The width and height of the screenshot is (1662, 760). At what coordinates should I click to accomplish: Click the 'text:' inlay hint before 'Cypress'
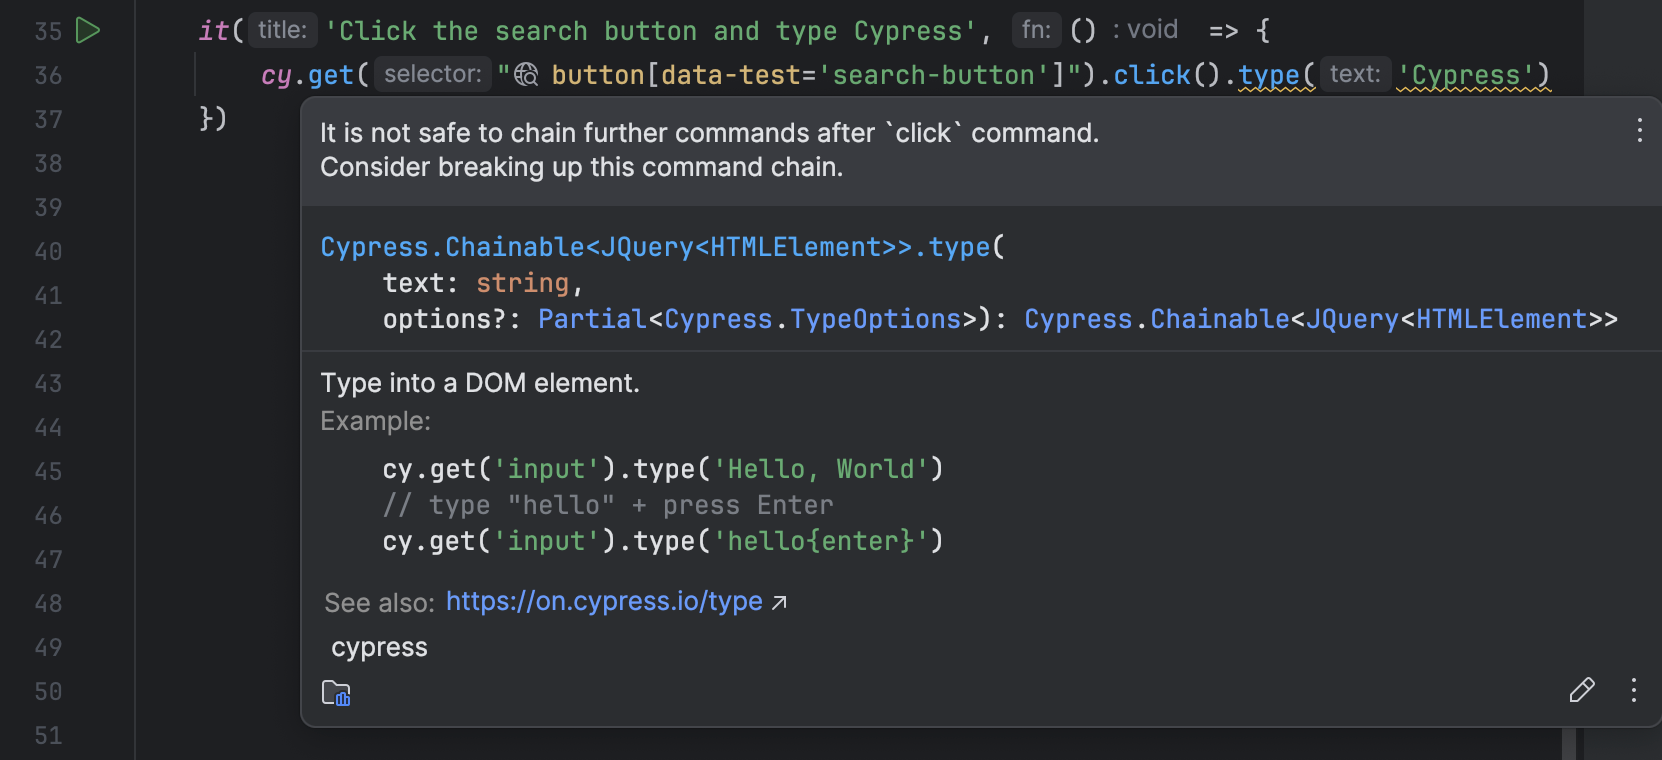tap(1355, 74)
